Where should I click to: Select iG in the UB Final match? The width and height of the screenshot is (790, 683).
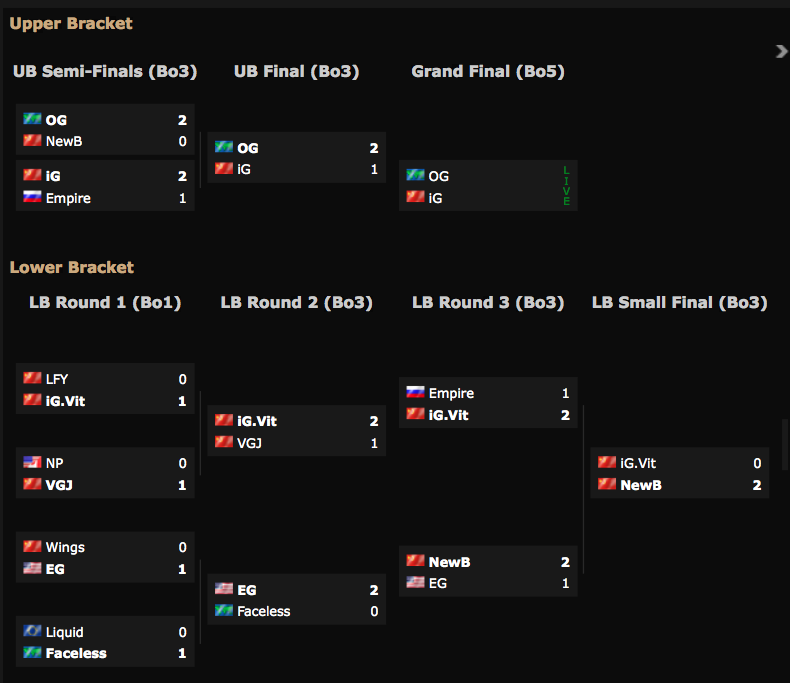point(244,169)
